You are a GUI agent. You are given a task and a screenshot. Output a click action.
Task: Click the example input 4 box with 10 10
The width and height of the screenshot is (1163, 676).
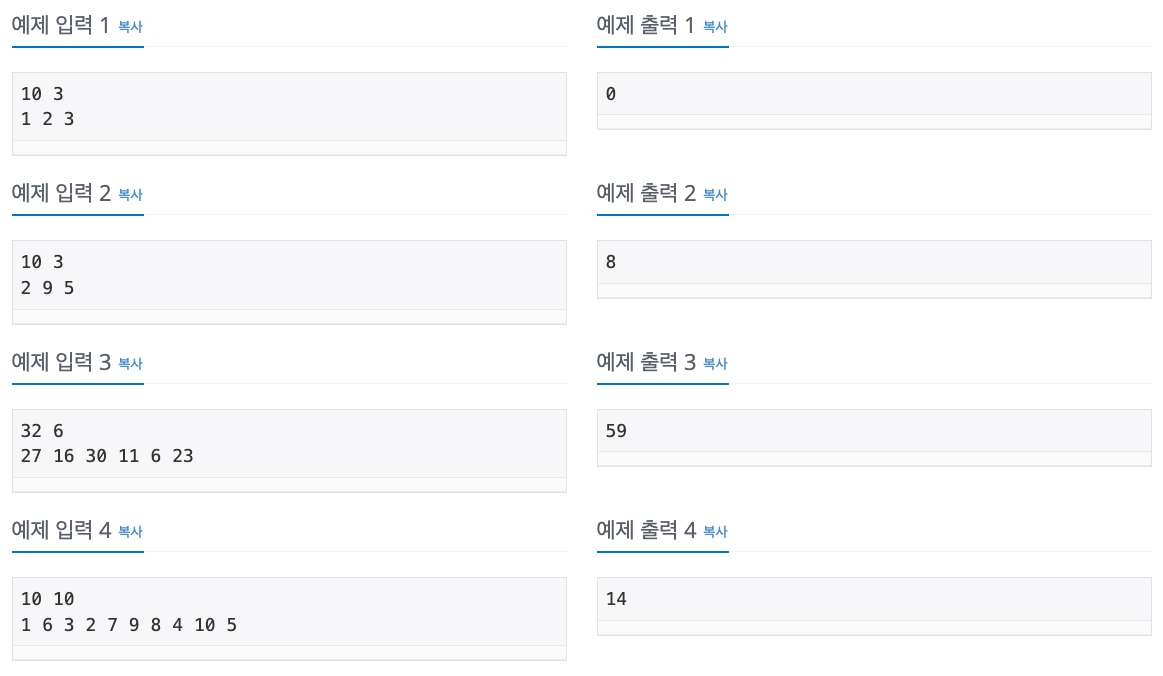[289, 619]
